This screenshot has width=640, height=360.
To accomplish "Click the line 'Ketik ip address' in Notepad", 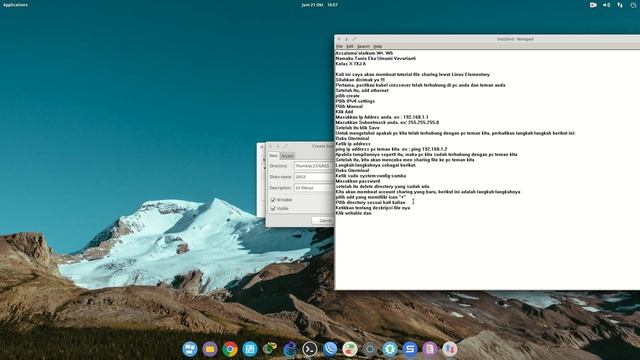I will (353, 144).
